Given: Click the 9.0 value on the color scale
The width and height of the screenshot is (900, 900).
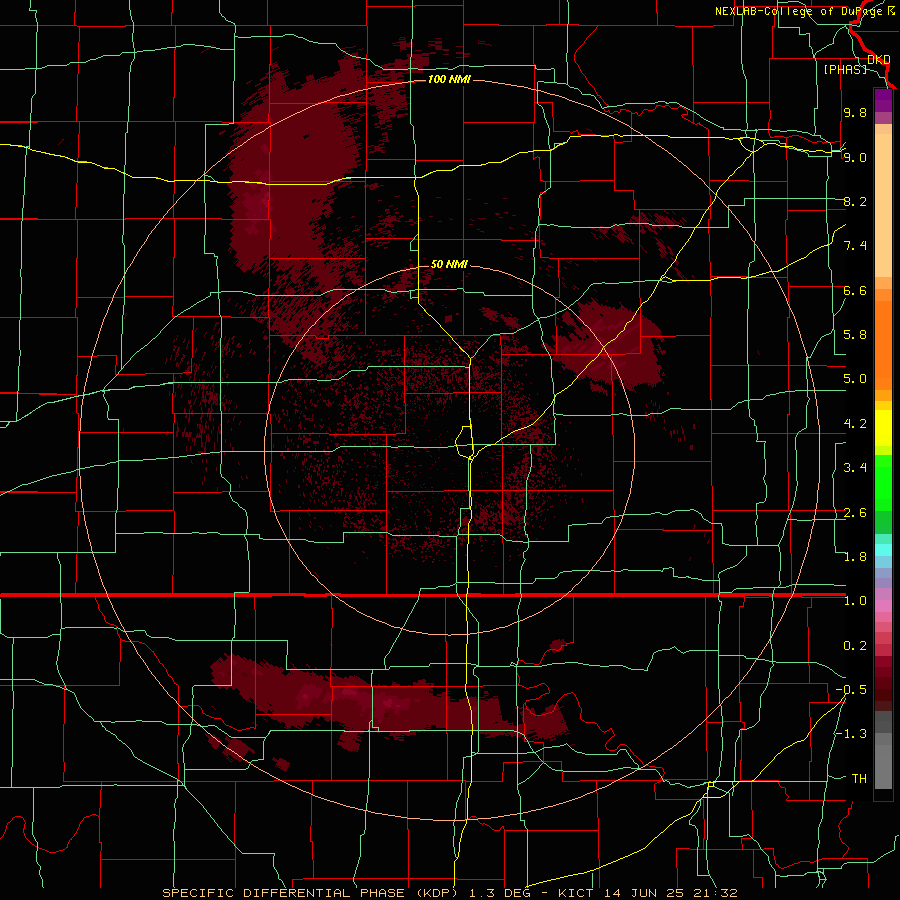Looking at the screenshot, I should coord(855,157).
